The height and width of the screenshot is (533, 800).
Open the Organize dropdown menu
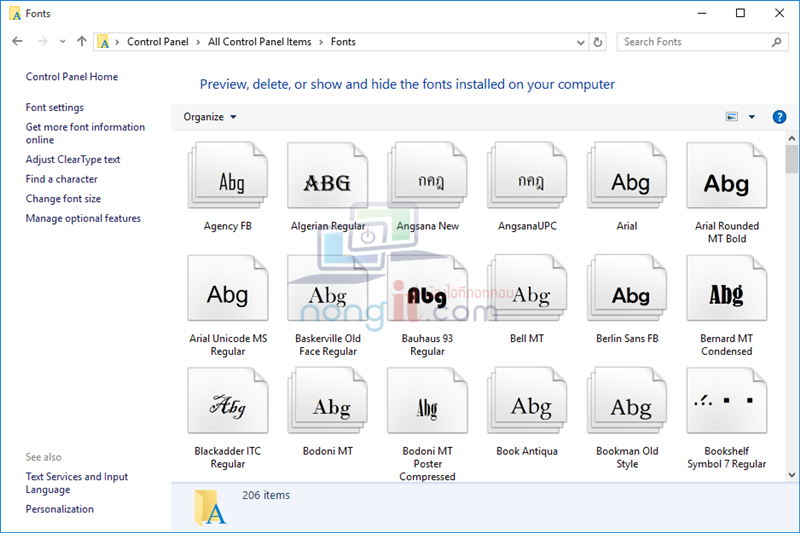[210, 117]
